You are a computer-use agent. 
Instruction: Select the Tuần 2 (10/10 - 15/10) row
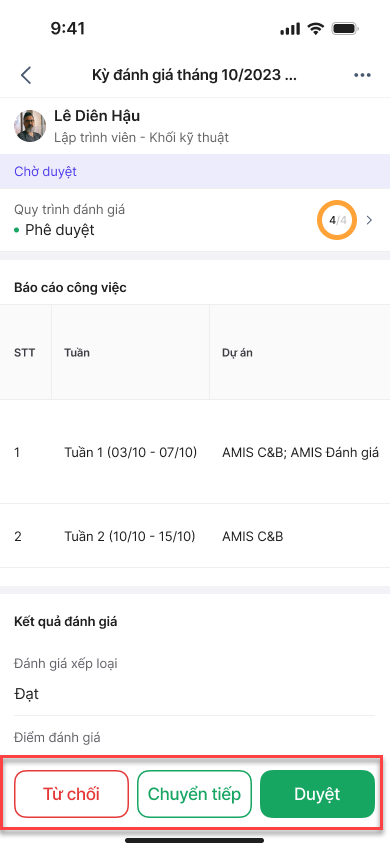(195, 536)
